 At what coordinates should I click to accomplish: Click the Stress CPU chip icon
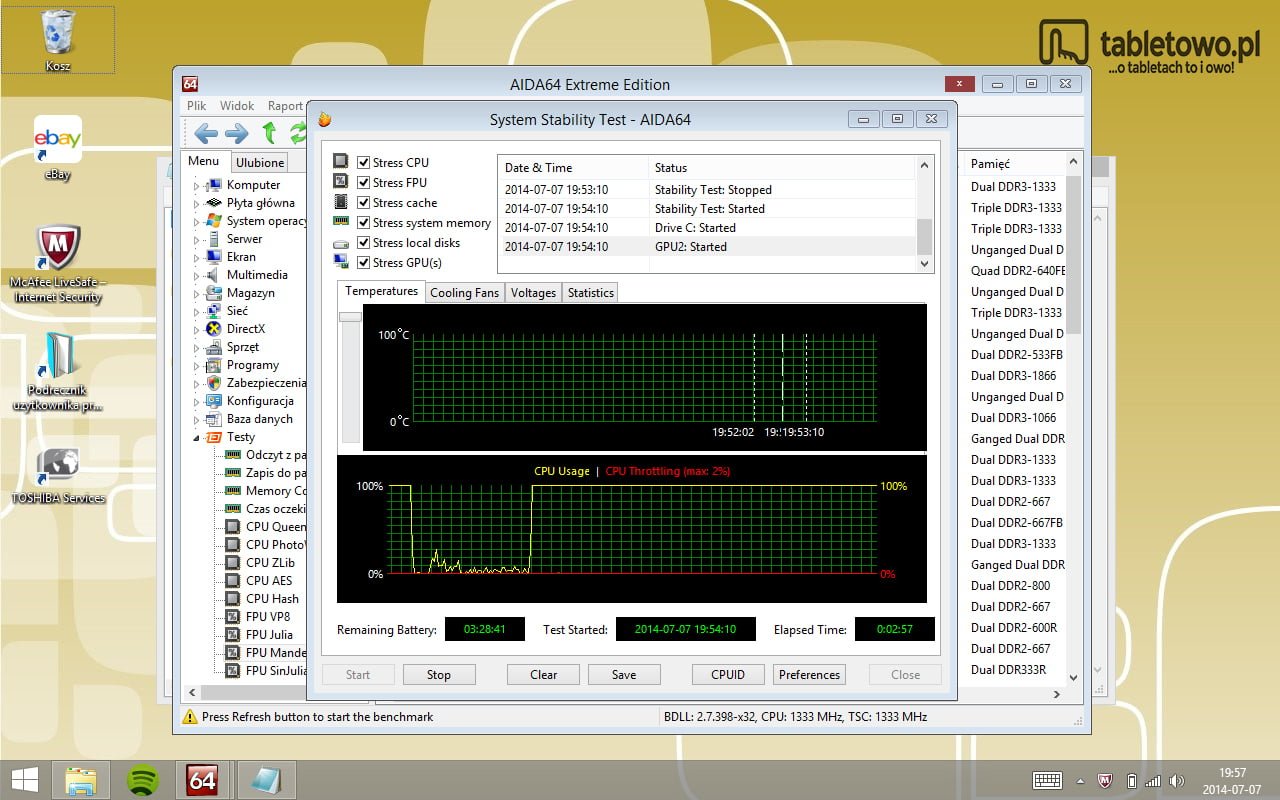coord(341,162)
